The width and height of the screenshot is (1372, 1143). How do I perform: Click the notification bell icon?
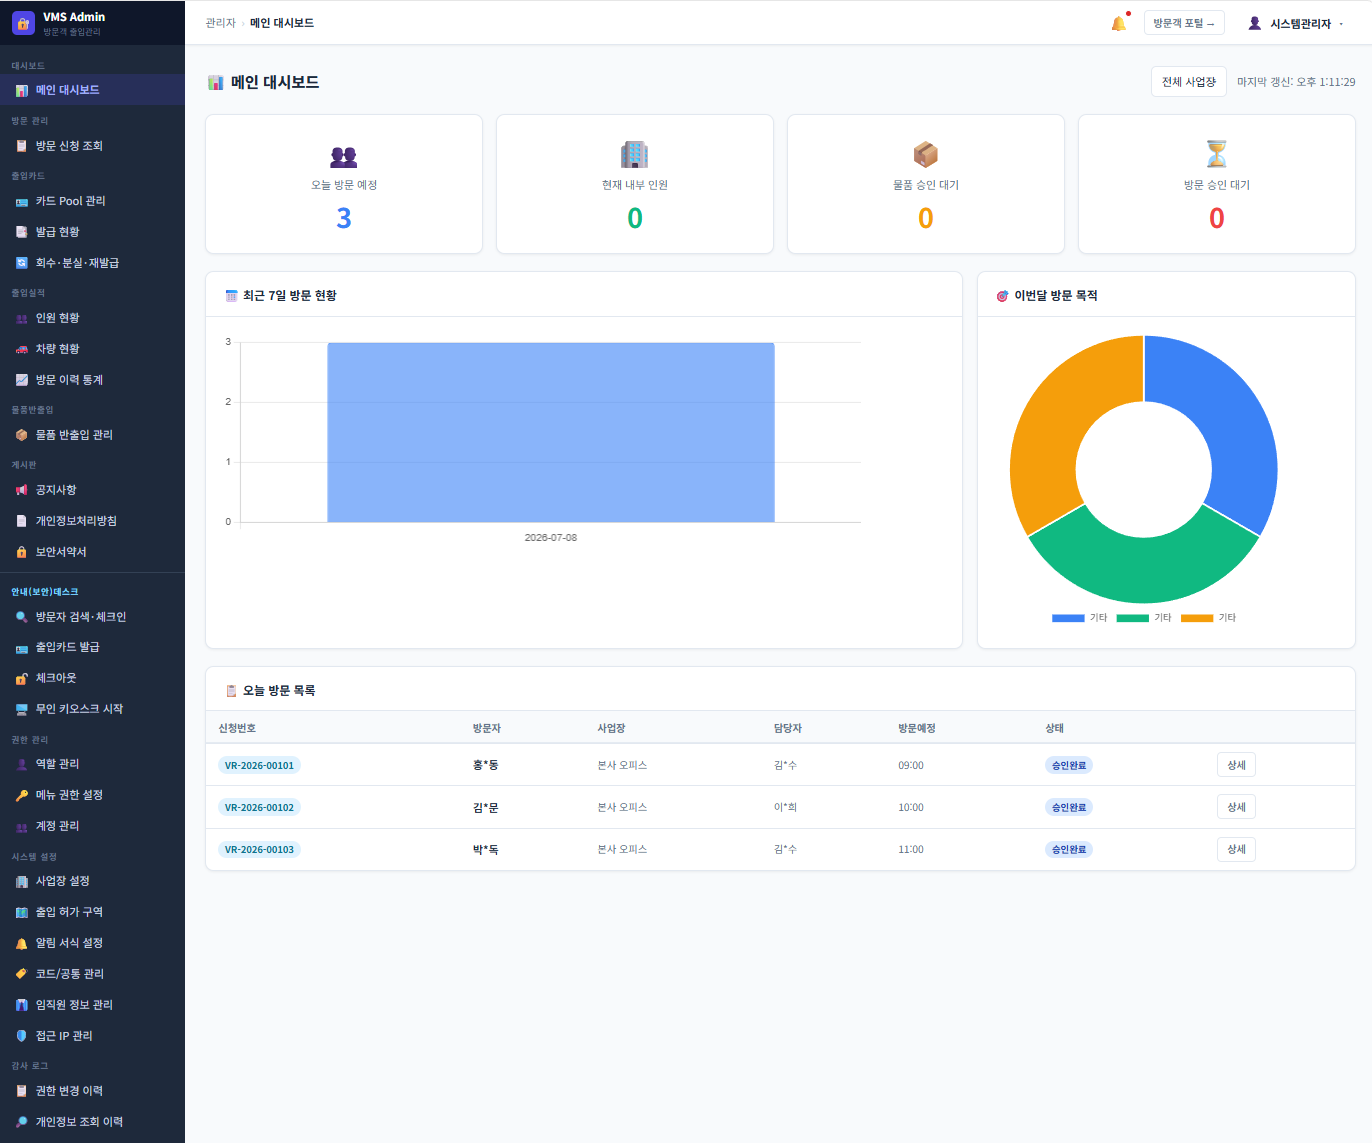click(1118, 23)
